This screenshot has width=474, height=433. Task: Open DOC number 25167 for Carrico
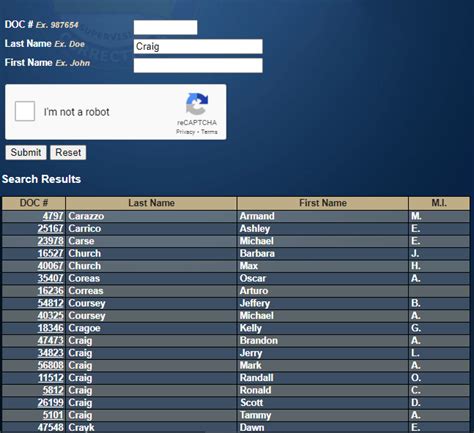pos(50,229)
